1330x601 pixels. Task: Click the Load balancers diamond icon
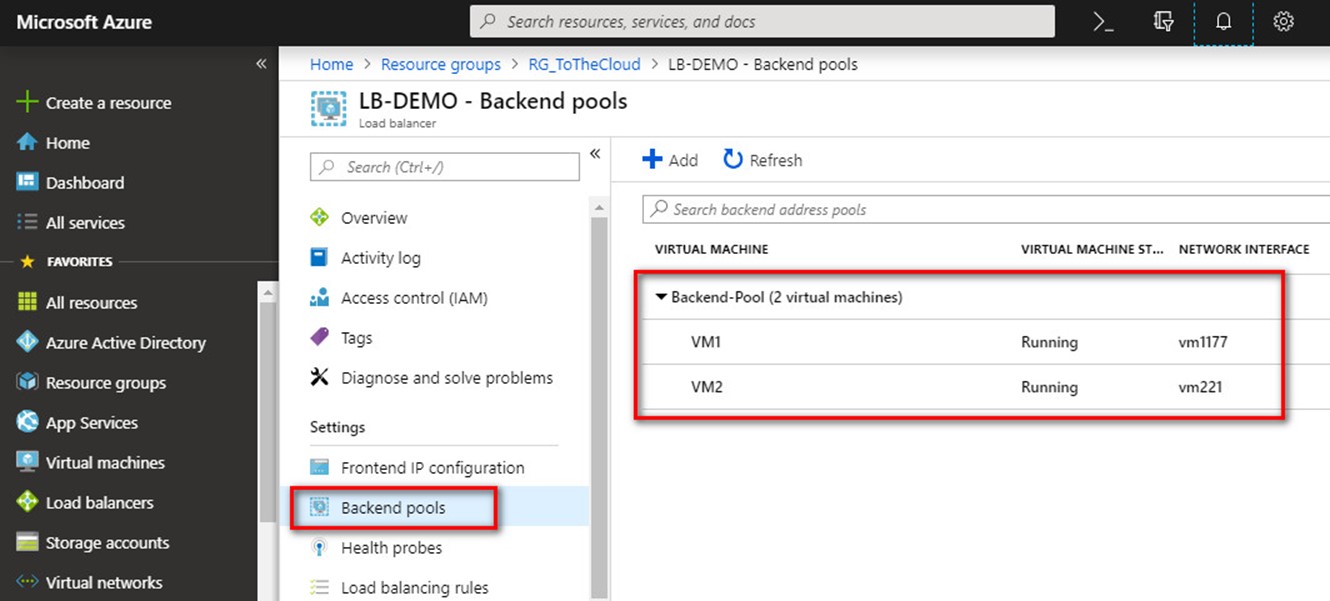coord(27,503)
